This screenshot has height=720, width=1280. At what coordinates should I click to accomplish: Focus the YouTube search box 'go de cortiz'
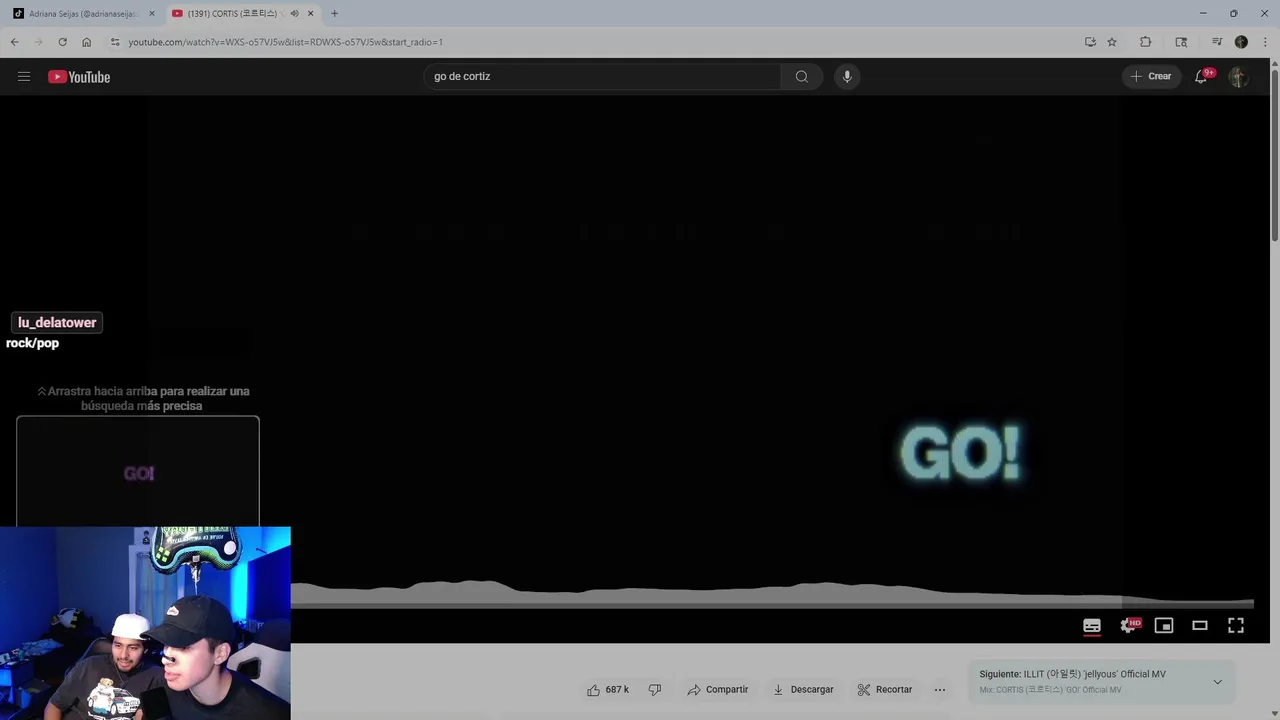603,76
